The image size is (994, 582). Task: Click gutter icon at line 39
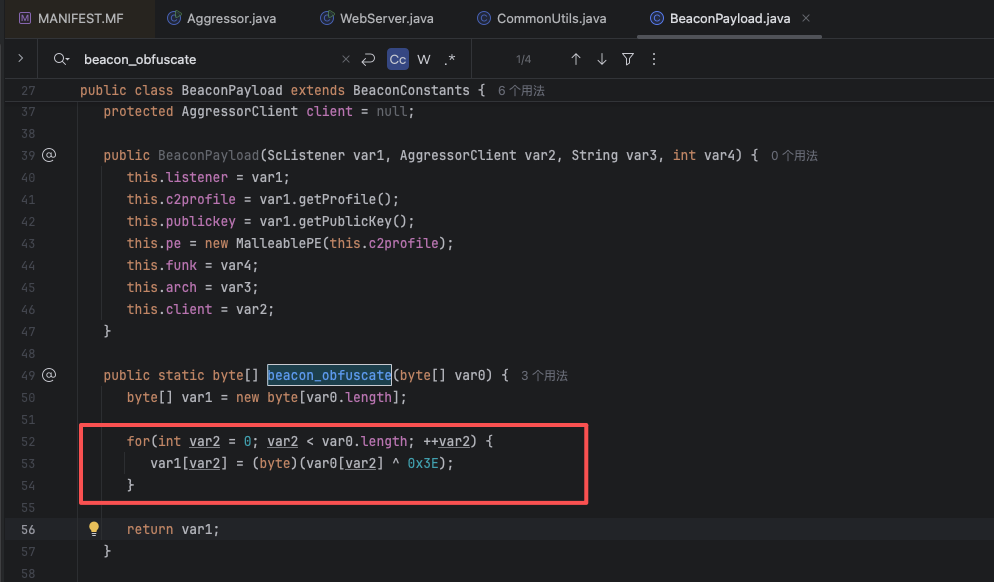(x=49, y=155)
